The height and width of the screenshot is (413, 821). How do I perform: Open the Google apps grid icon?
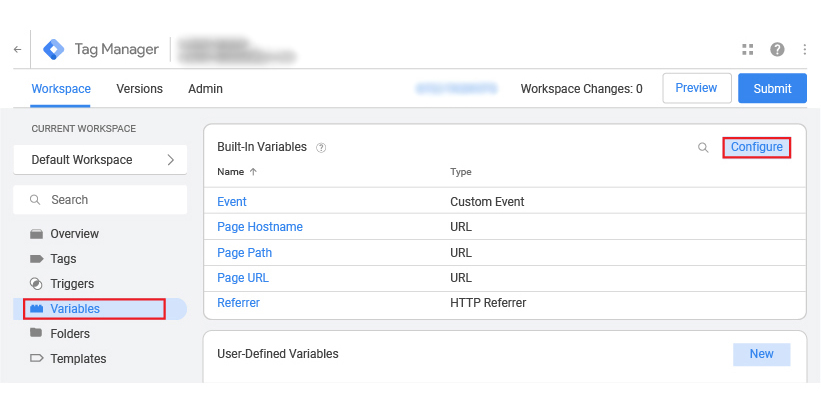pyautogui.click(x=748, y=49)
